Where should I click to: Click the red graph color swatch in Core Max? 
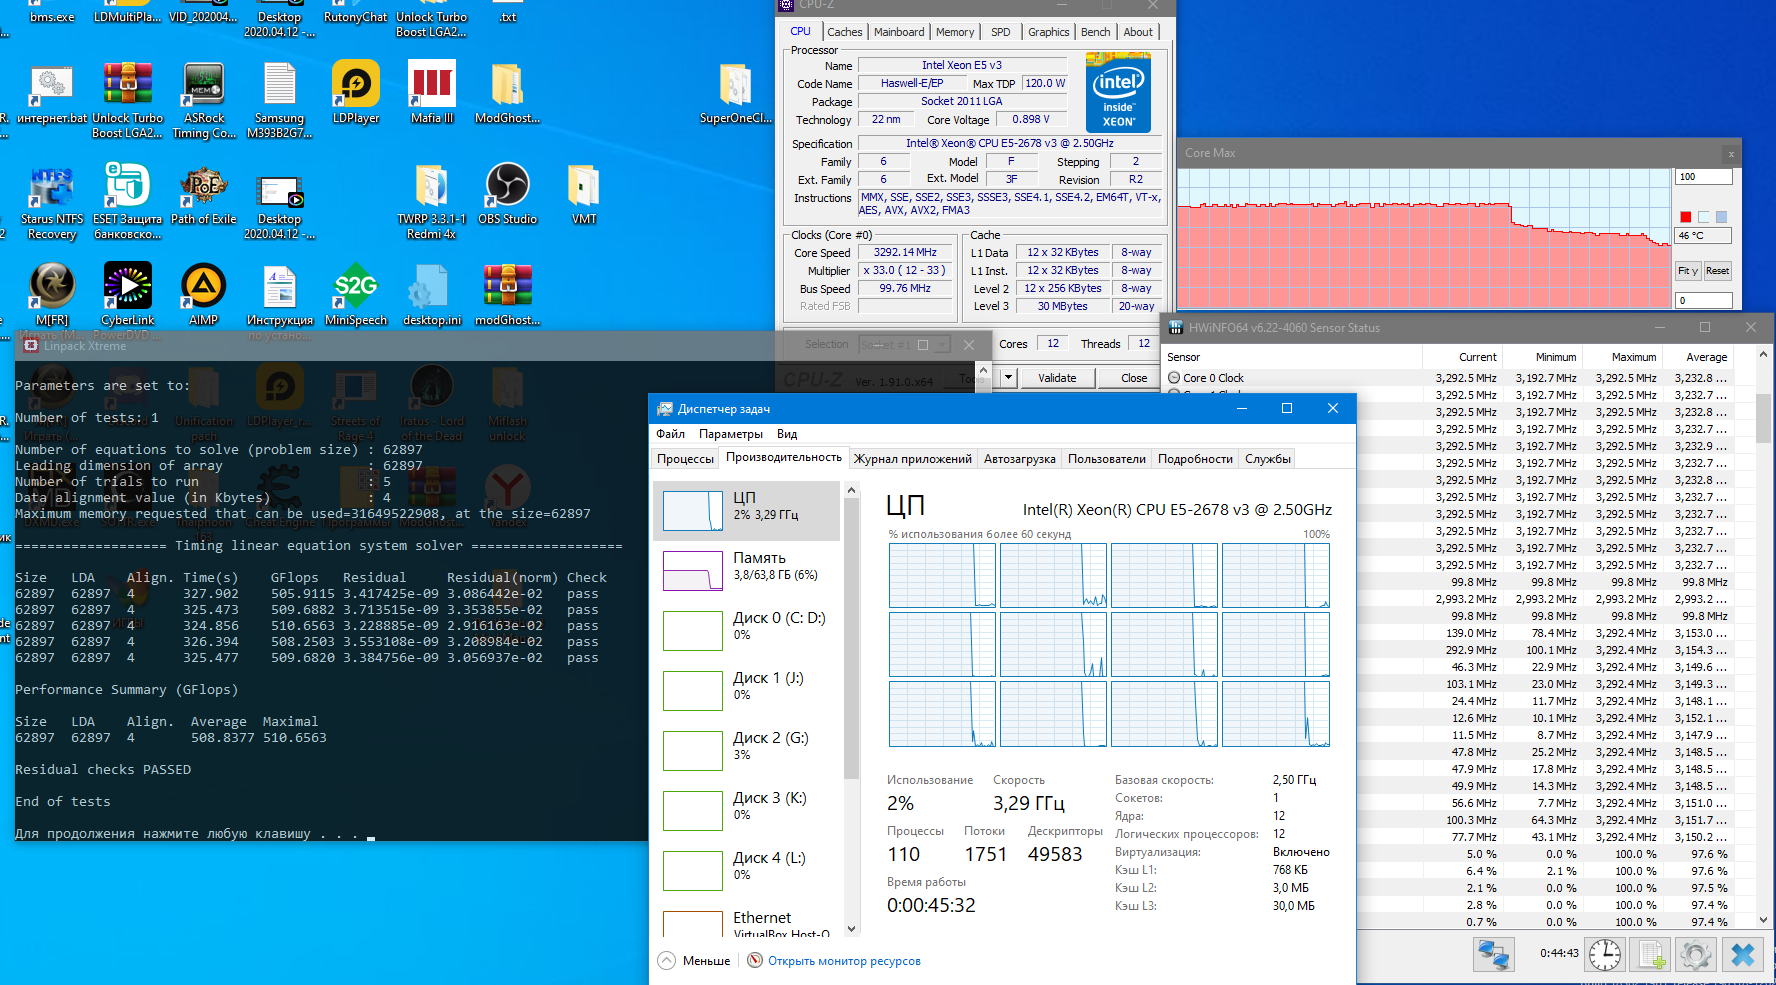point(1686,217)
